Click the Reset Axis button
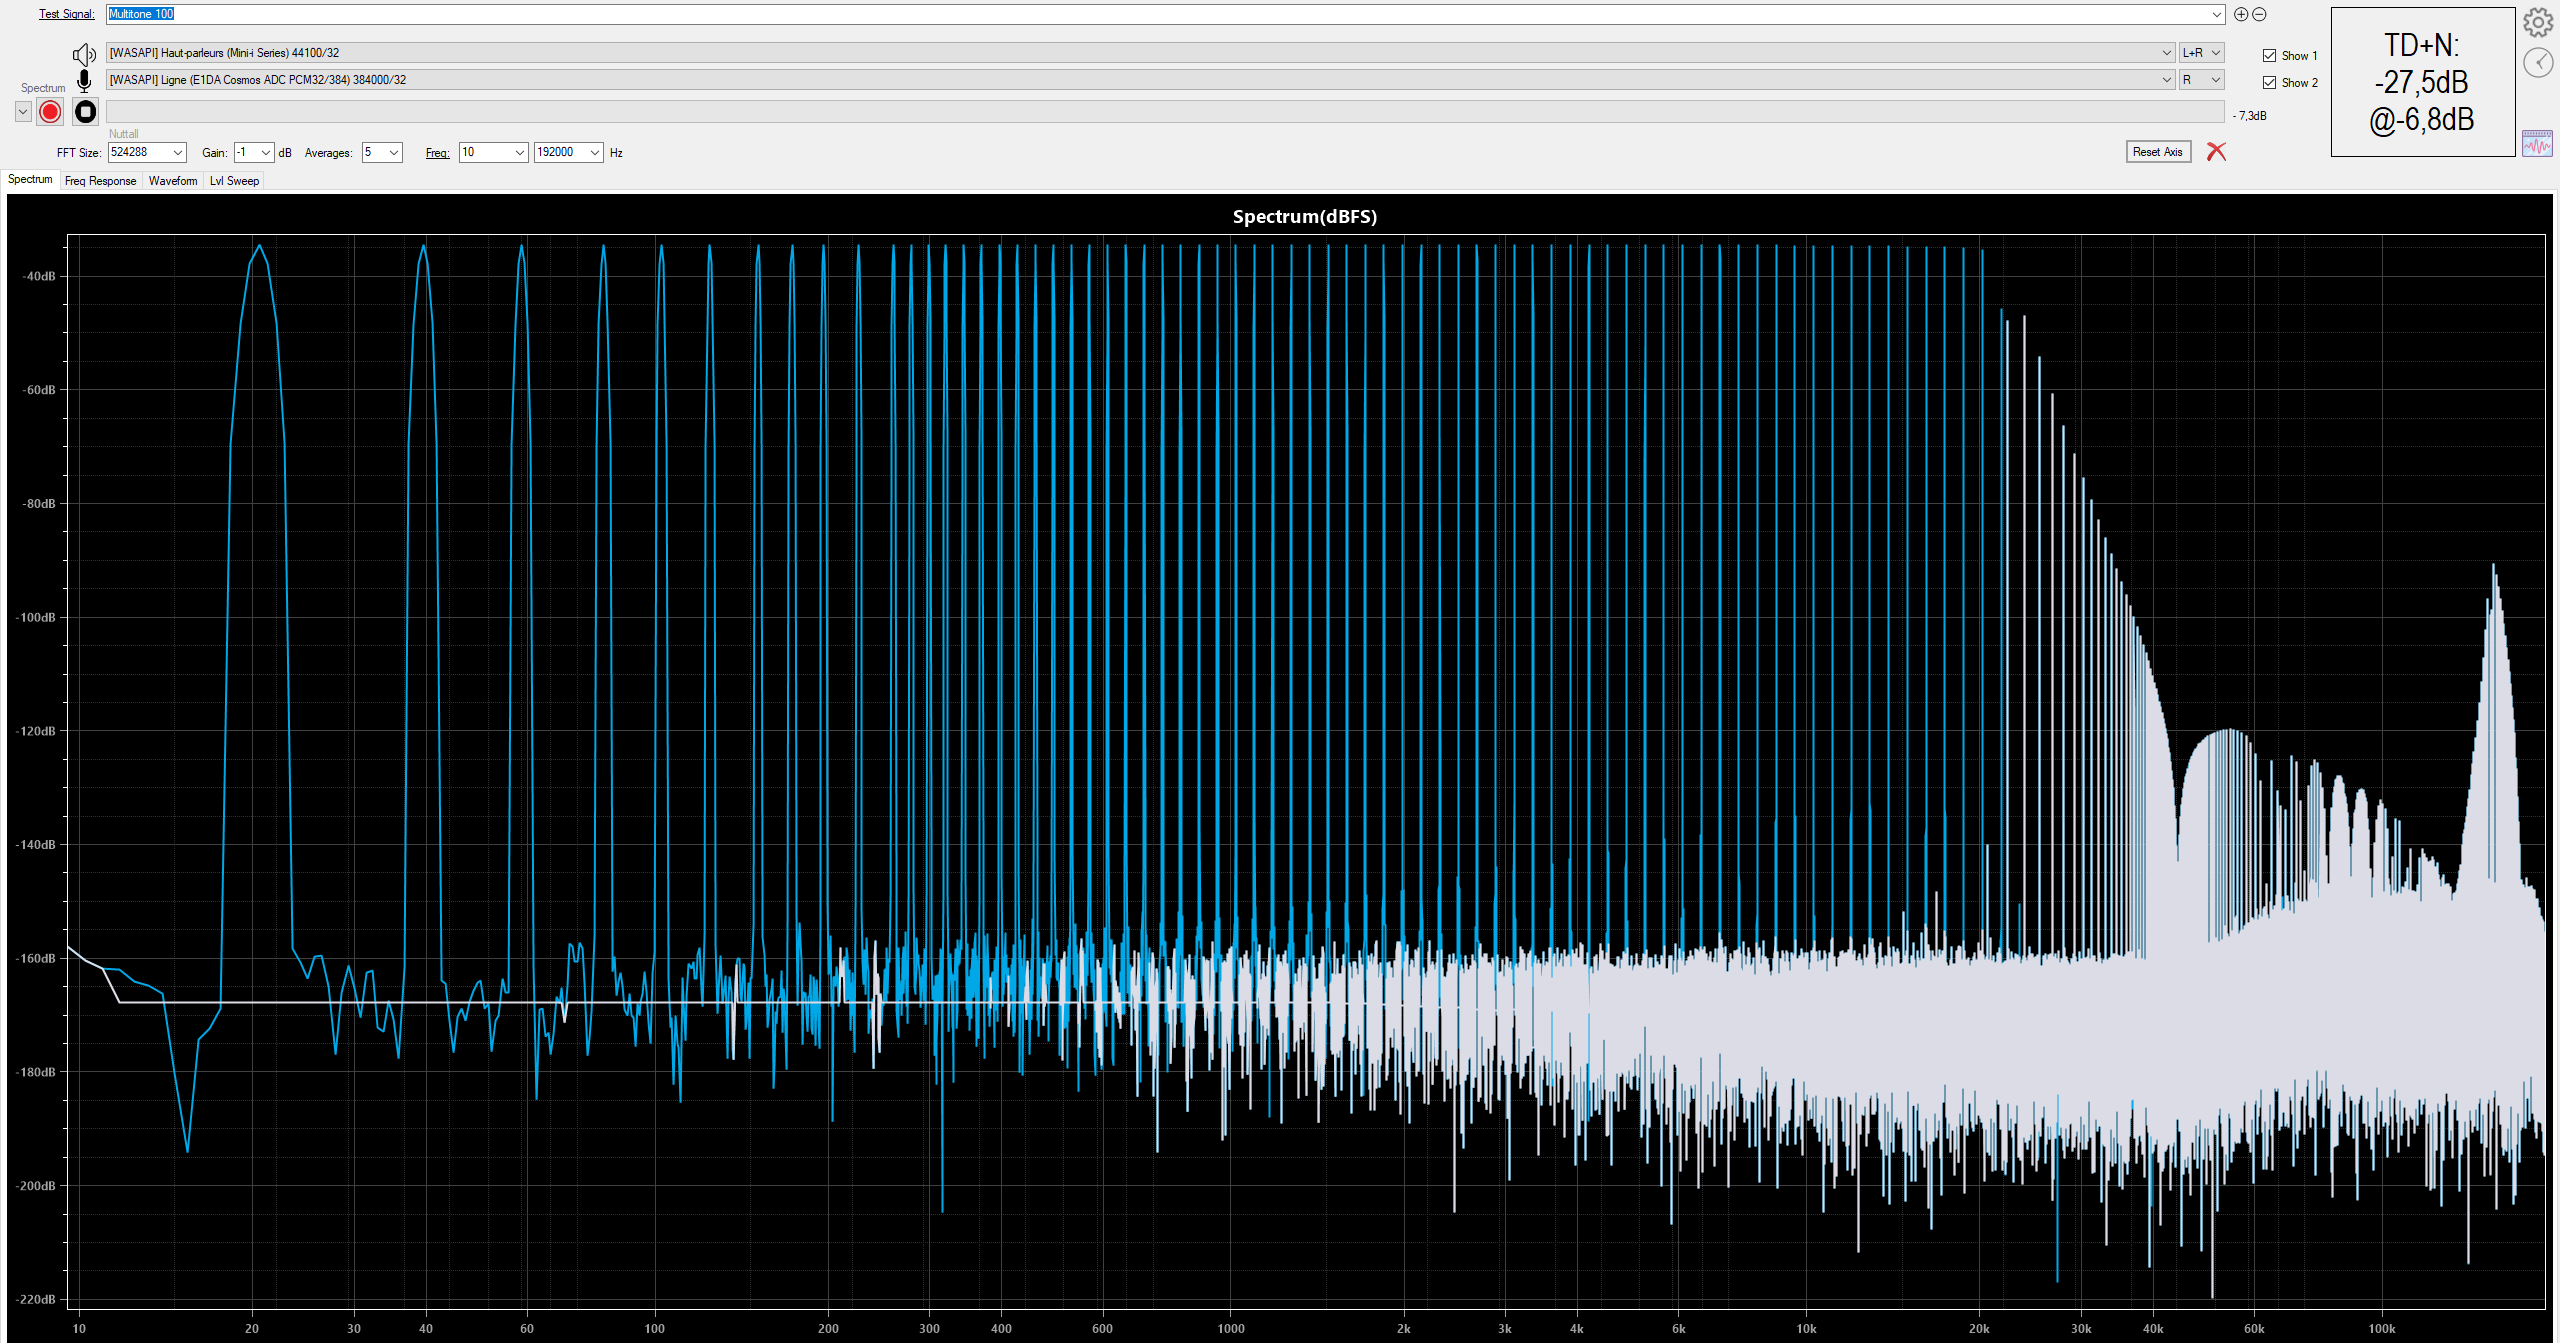Screen dimensions: 2560x1343 point(2158,152)
